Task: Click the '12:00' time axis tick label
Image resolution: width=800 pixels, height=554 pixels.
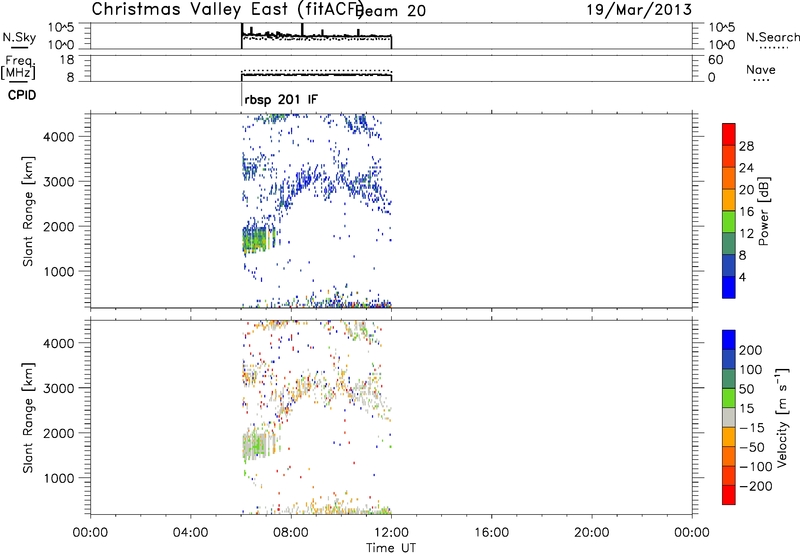Action: click(391, 533)
